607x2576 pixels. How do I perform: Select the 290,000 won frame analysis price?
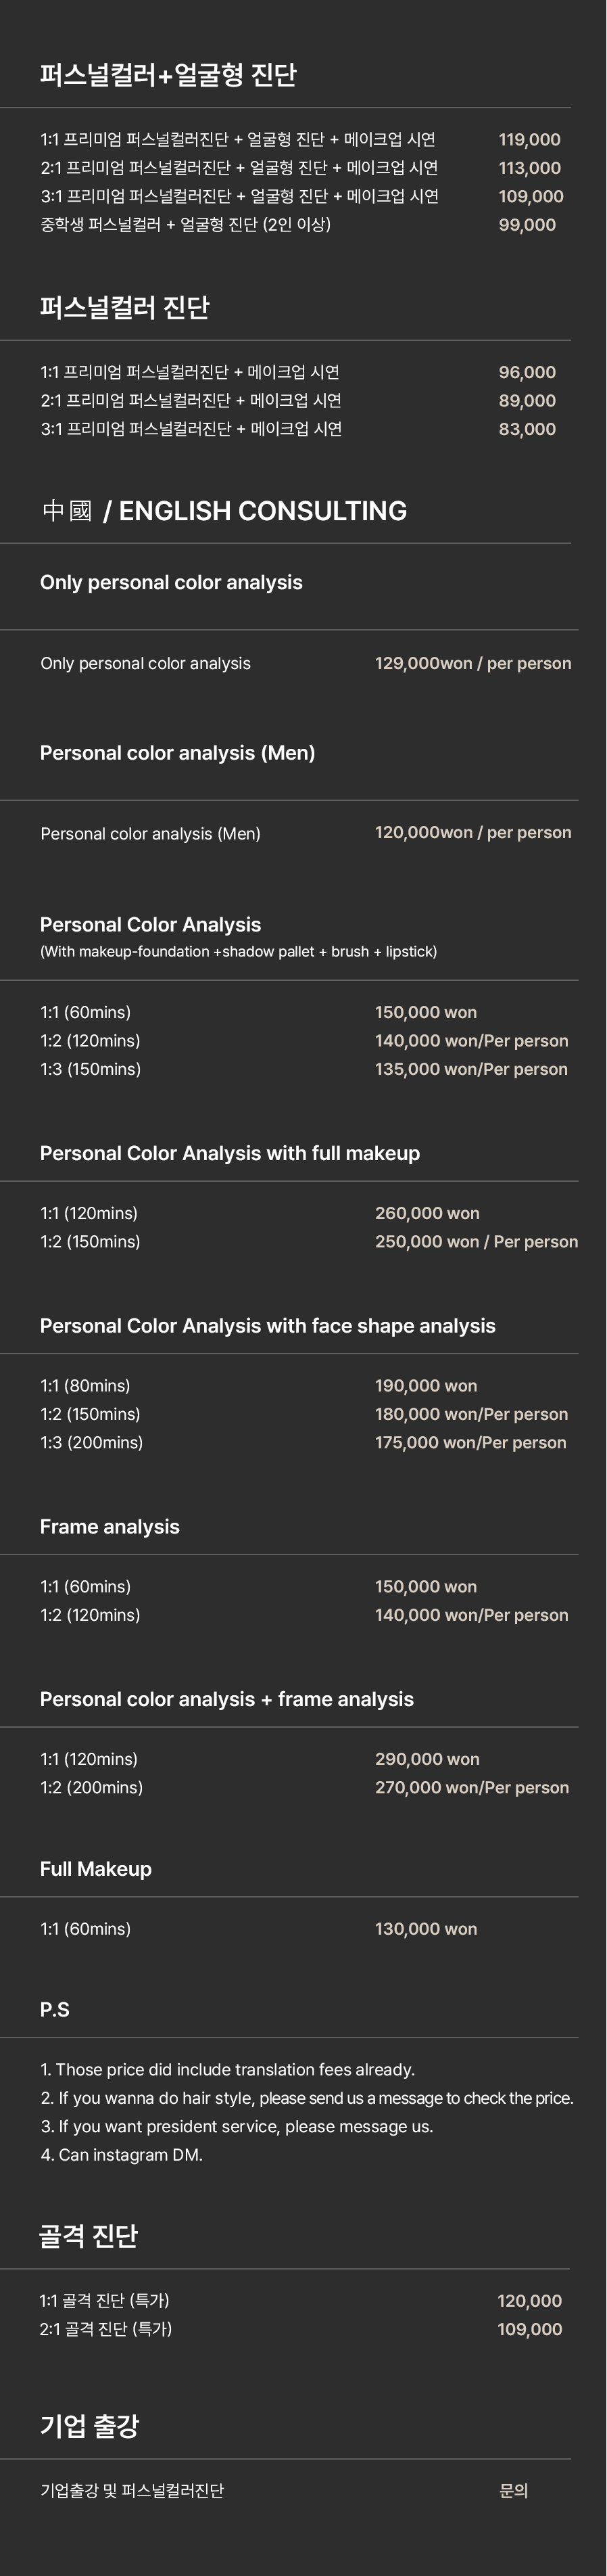pyautogui.click(x=427, y=1759)
